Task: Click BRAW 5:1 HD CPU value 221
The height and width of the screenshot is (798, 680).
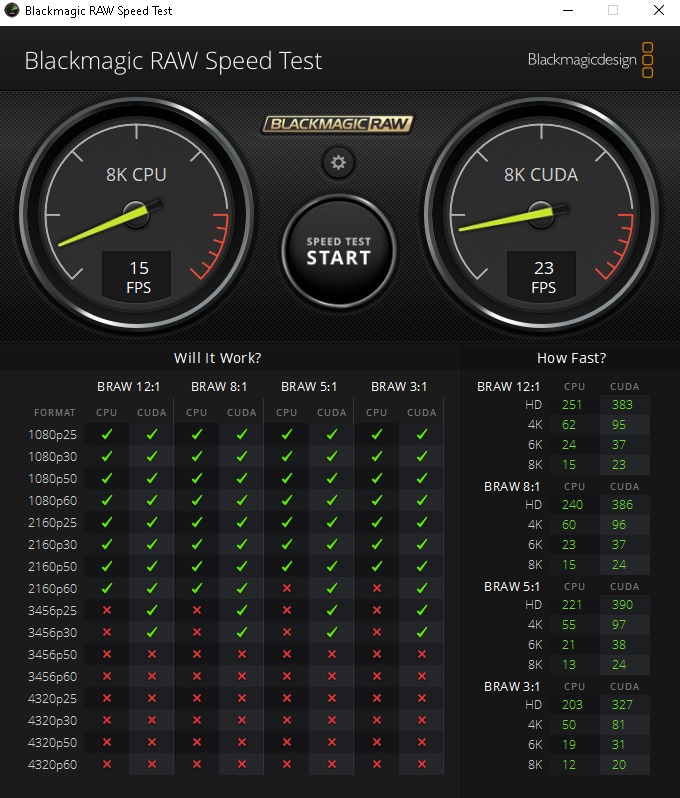Action: coord(572,605)
